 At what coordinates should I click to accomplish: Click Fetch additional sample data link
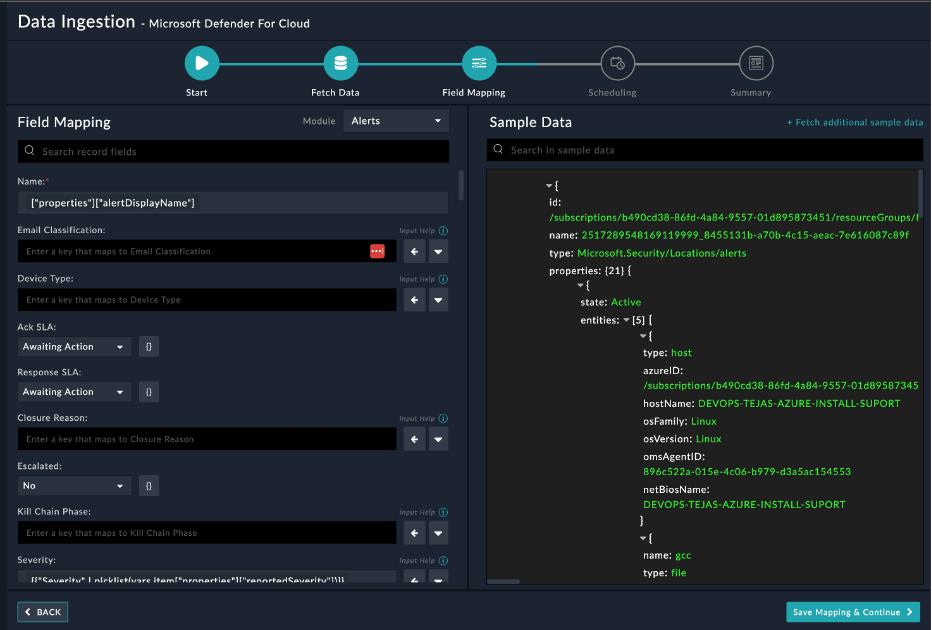855,123
